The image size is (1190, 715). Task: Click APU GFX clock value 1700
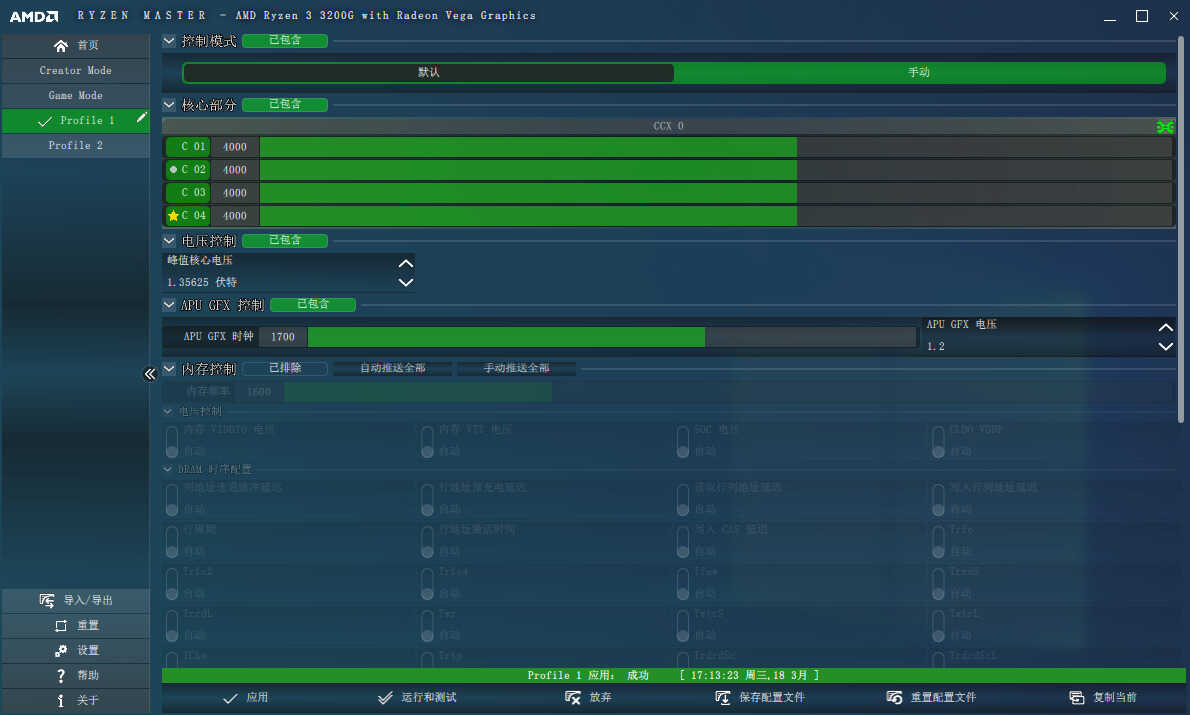pos(282,337)
